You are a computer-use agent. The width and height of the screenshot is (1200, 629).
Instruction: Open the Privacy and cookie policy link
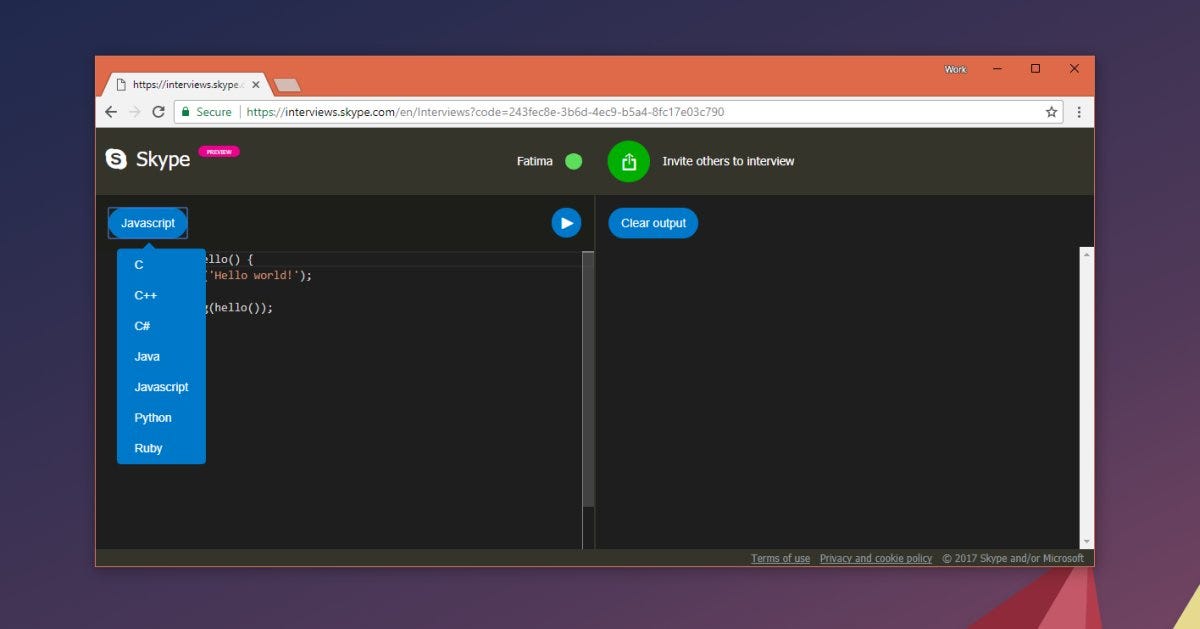pyautogui.click(x=875, y=558)
